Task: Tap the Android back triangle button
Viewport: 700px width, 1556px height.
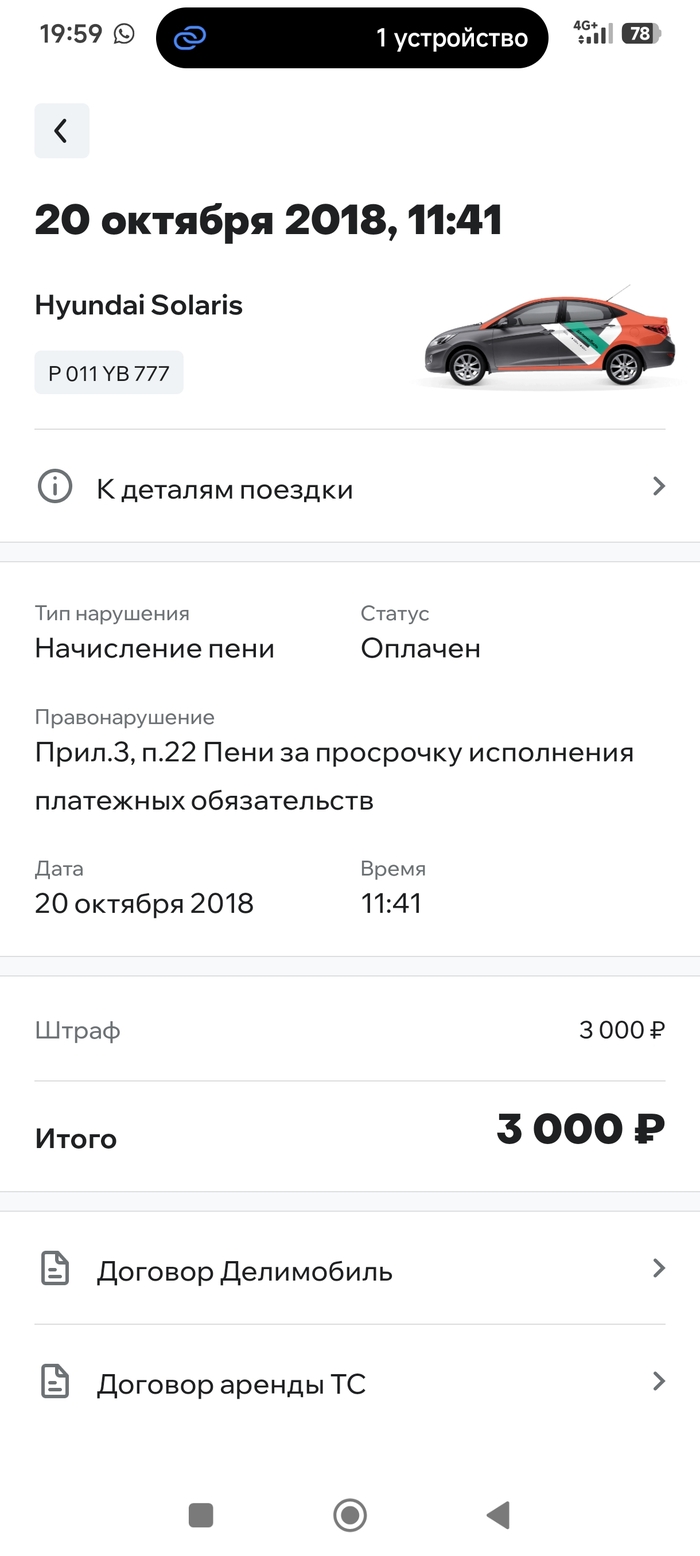Action: pyautogui.click(x=498, y=1515)
